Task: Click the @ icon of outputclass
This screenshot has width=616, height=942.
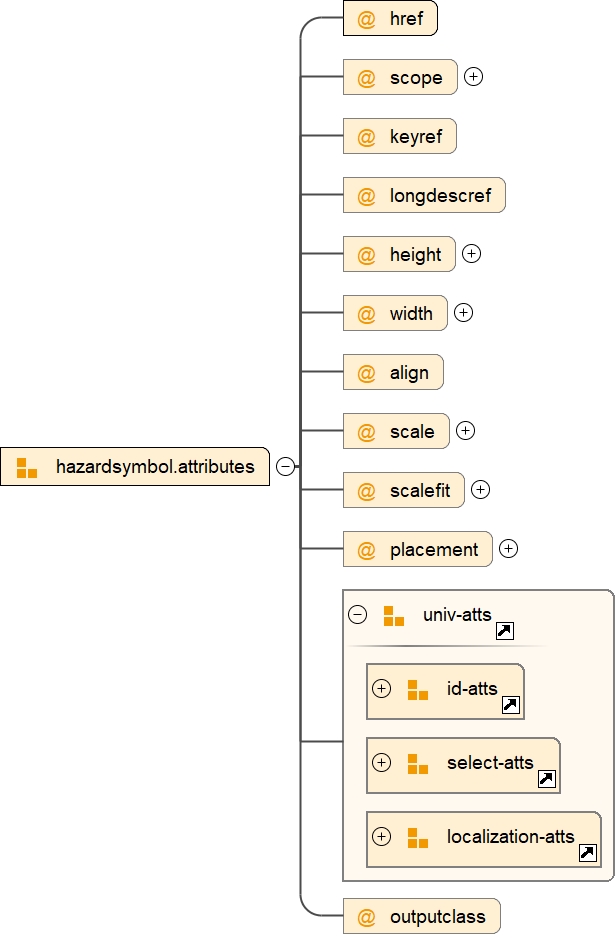Action: [x=366, y=917]
